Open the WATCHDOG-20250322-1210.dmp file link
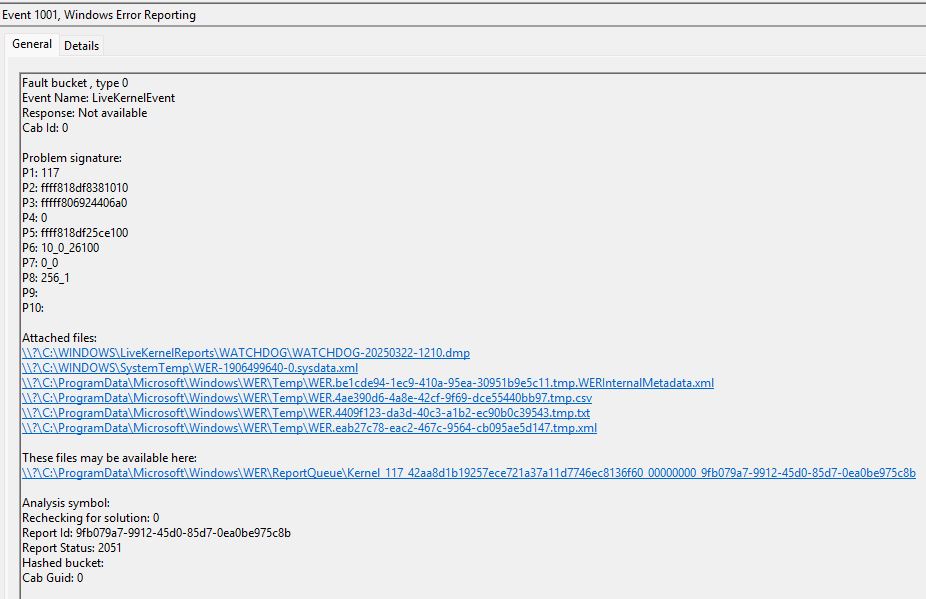The width and height of the screenshot is (926, 599). point(246,353)
